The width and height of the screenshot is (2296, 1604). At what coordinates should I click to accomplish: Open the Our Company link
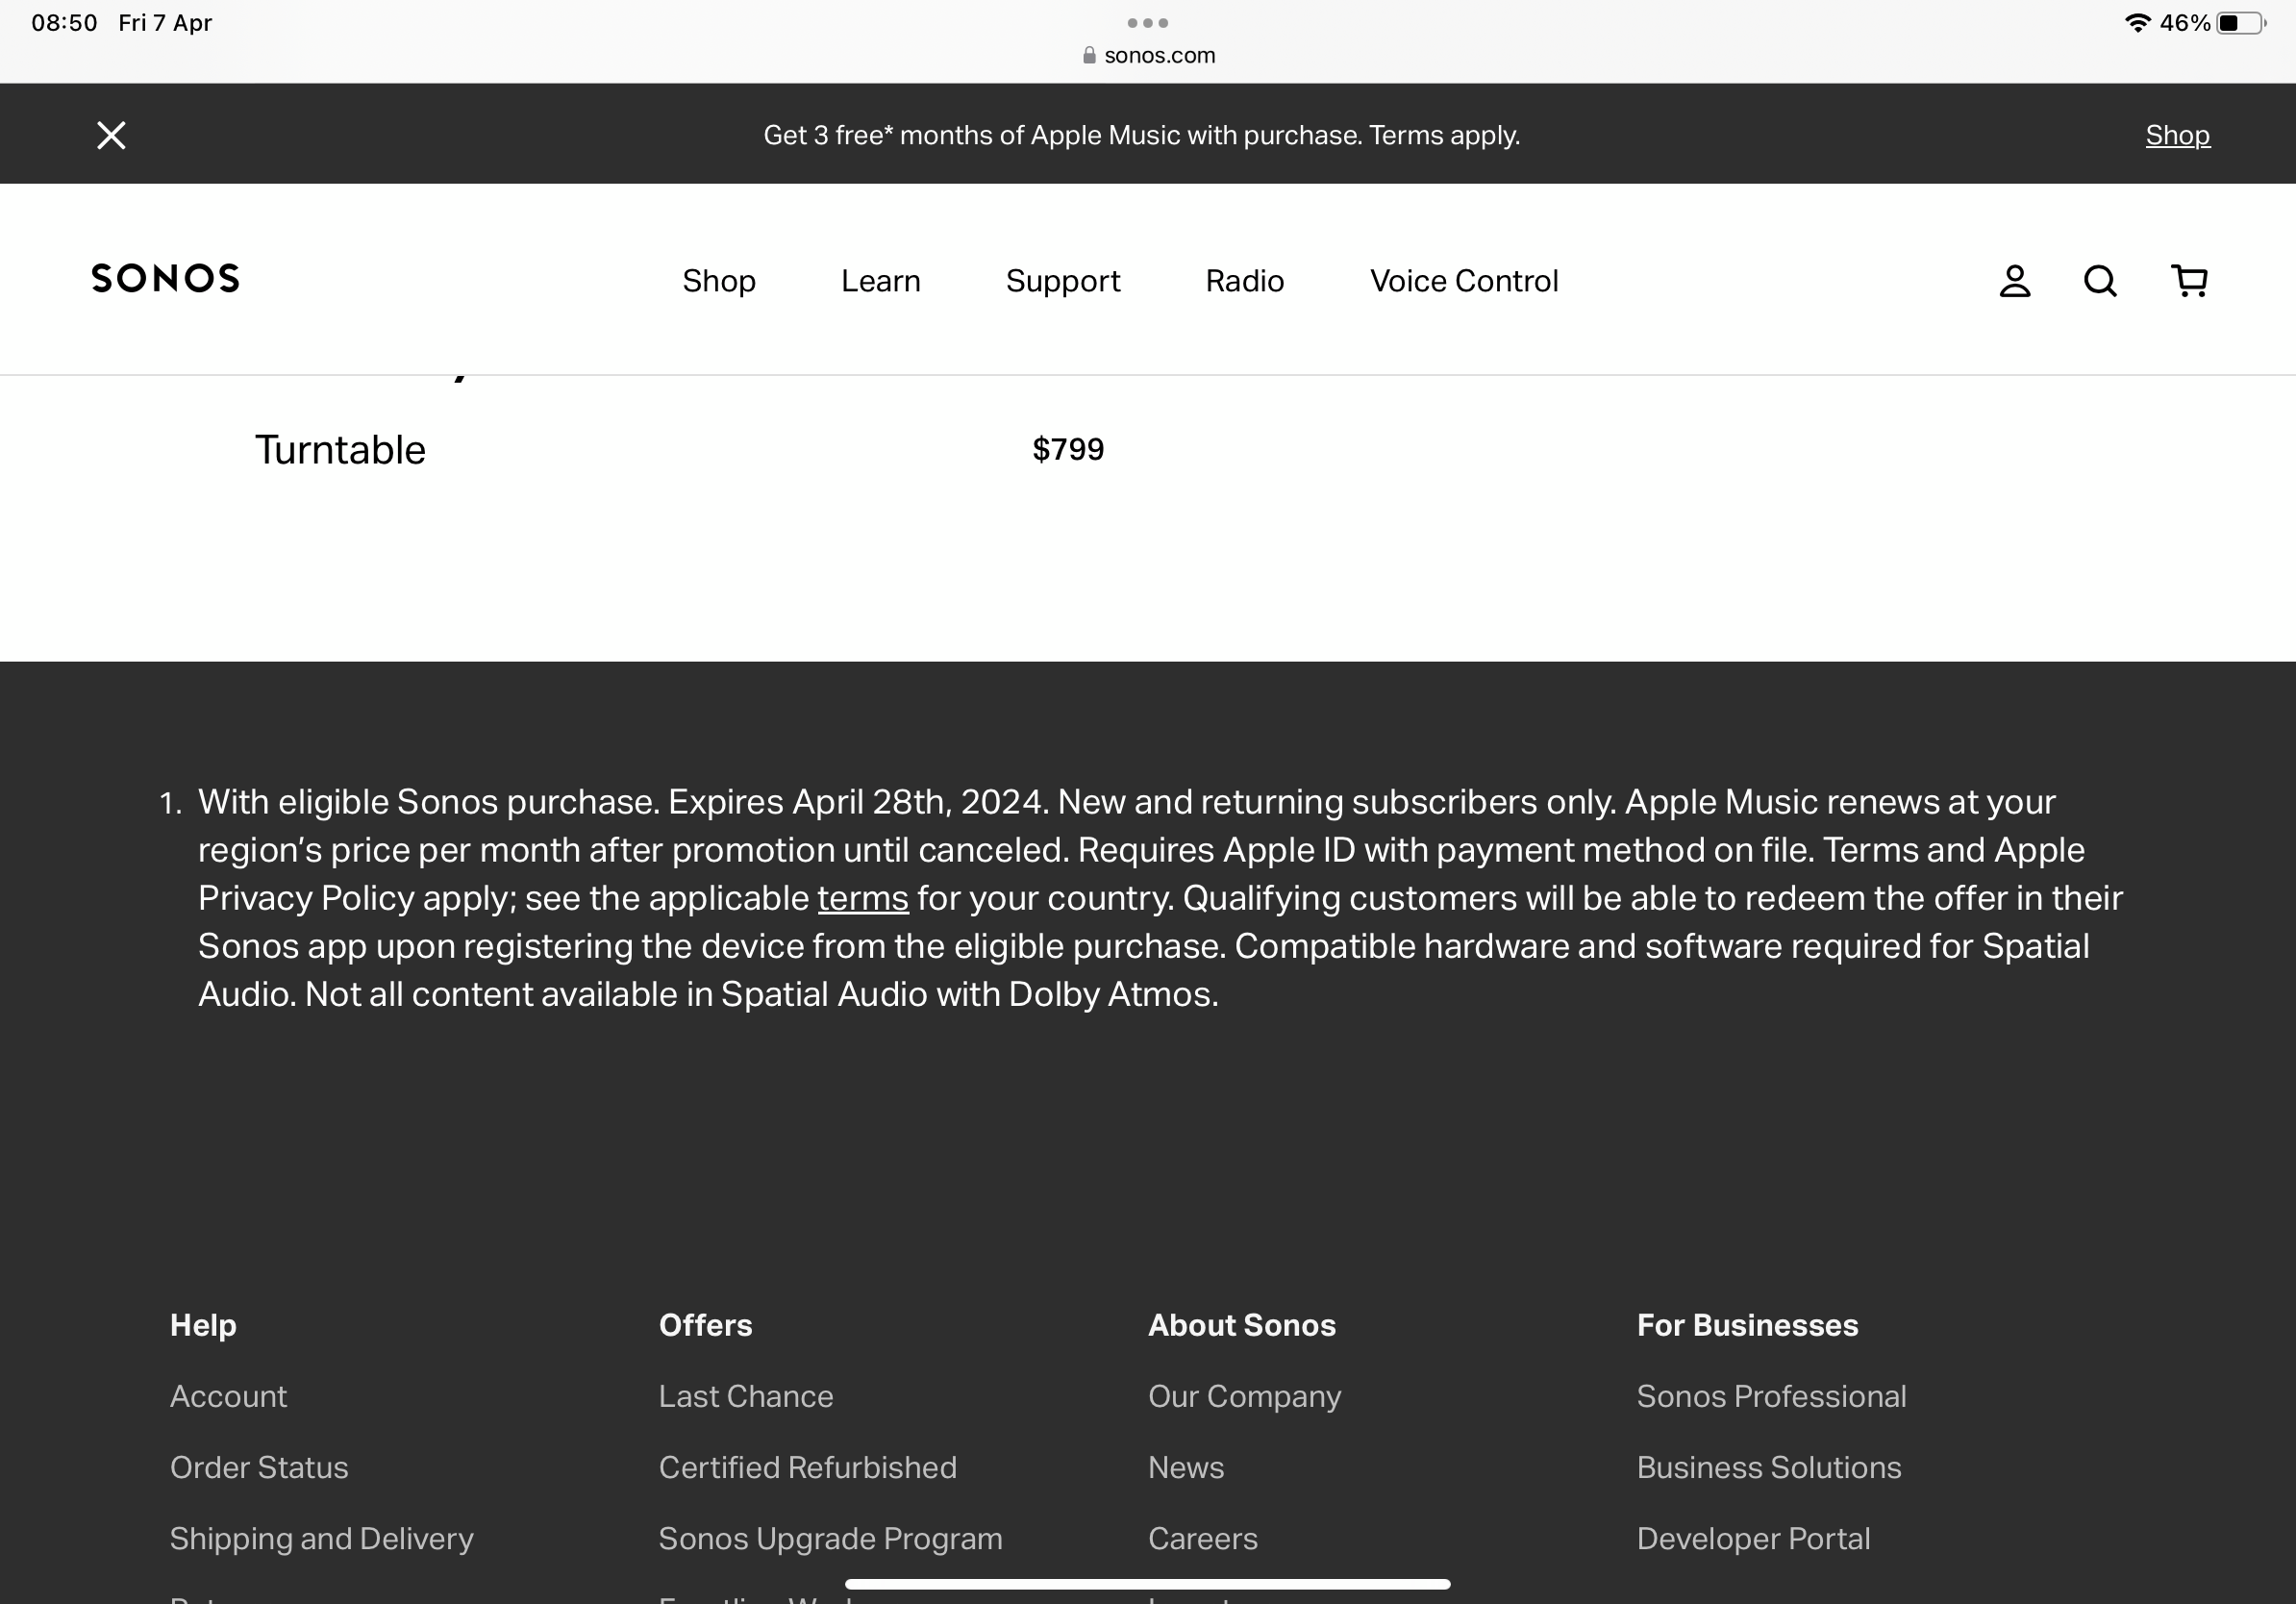(x=1244, y=1396)
